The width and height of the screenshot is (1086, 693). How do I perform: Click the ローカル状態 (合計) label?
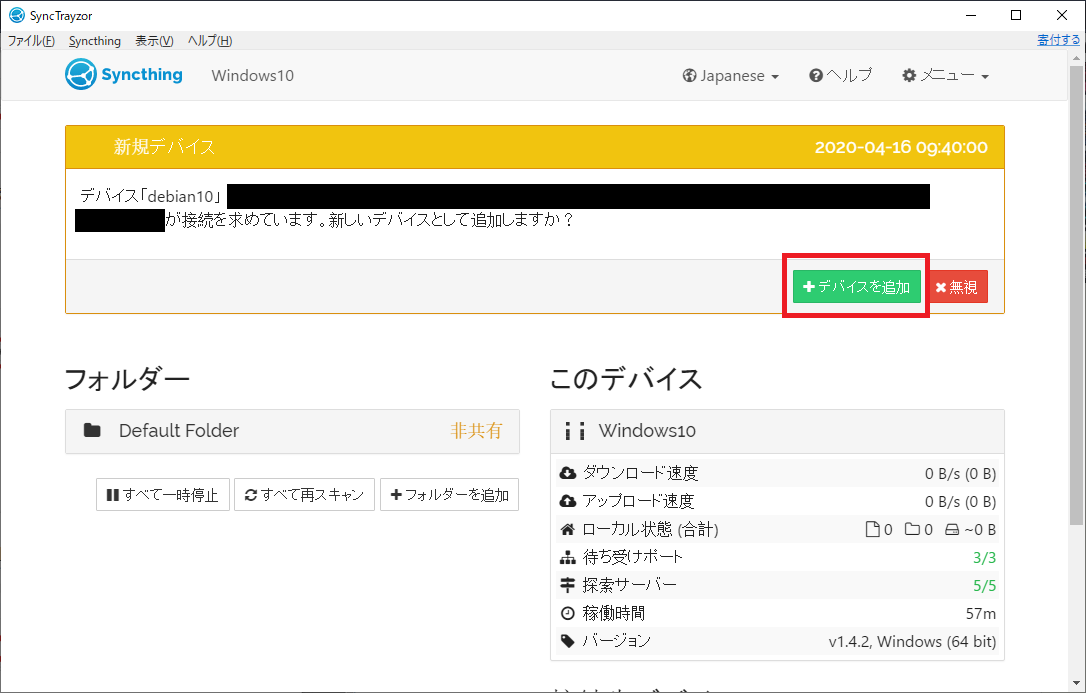click(650, 530)
